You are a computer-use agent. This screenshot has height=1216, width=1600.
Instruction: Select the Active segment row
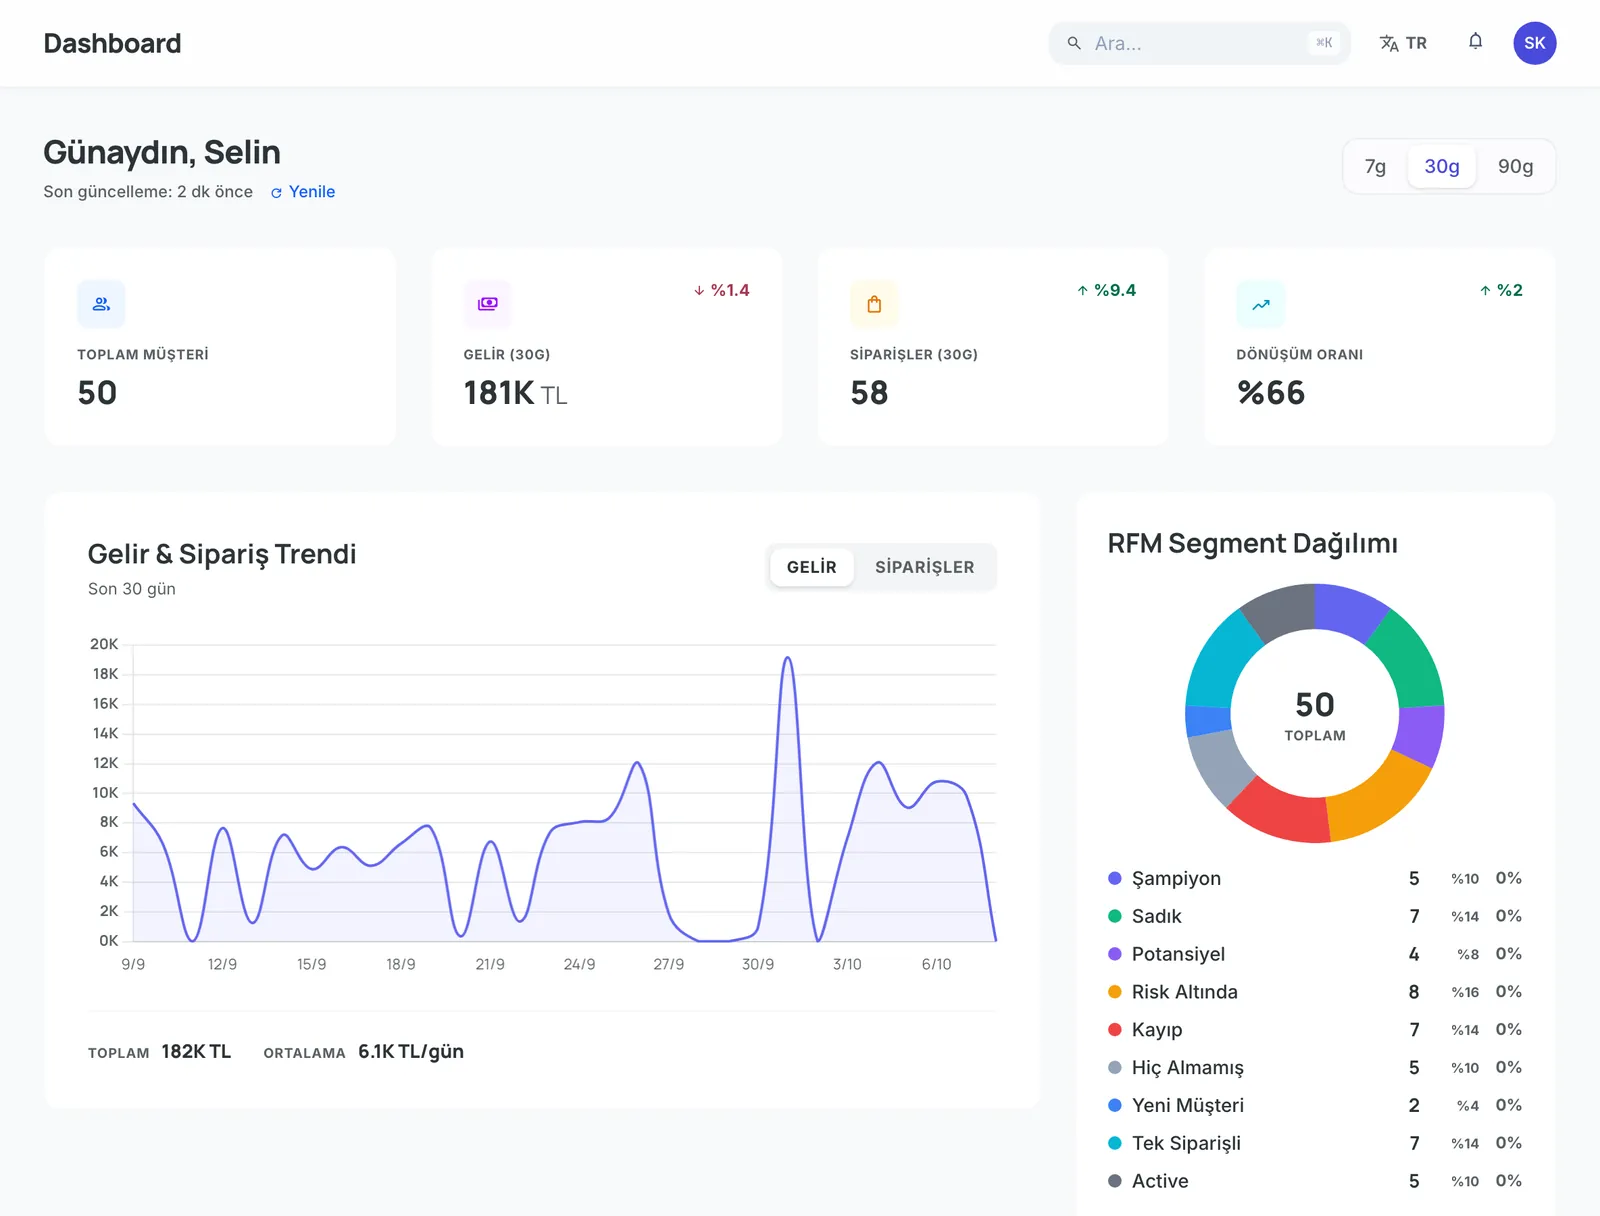click(x=1315, y=1181)
